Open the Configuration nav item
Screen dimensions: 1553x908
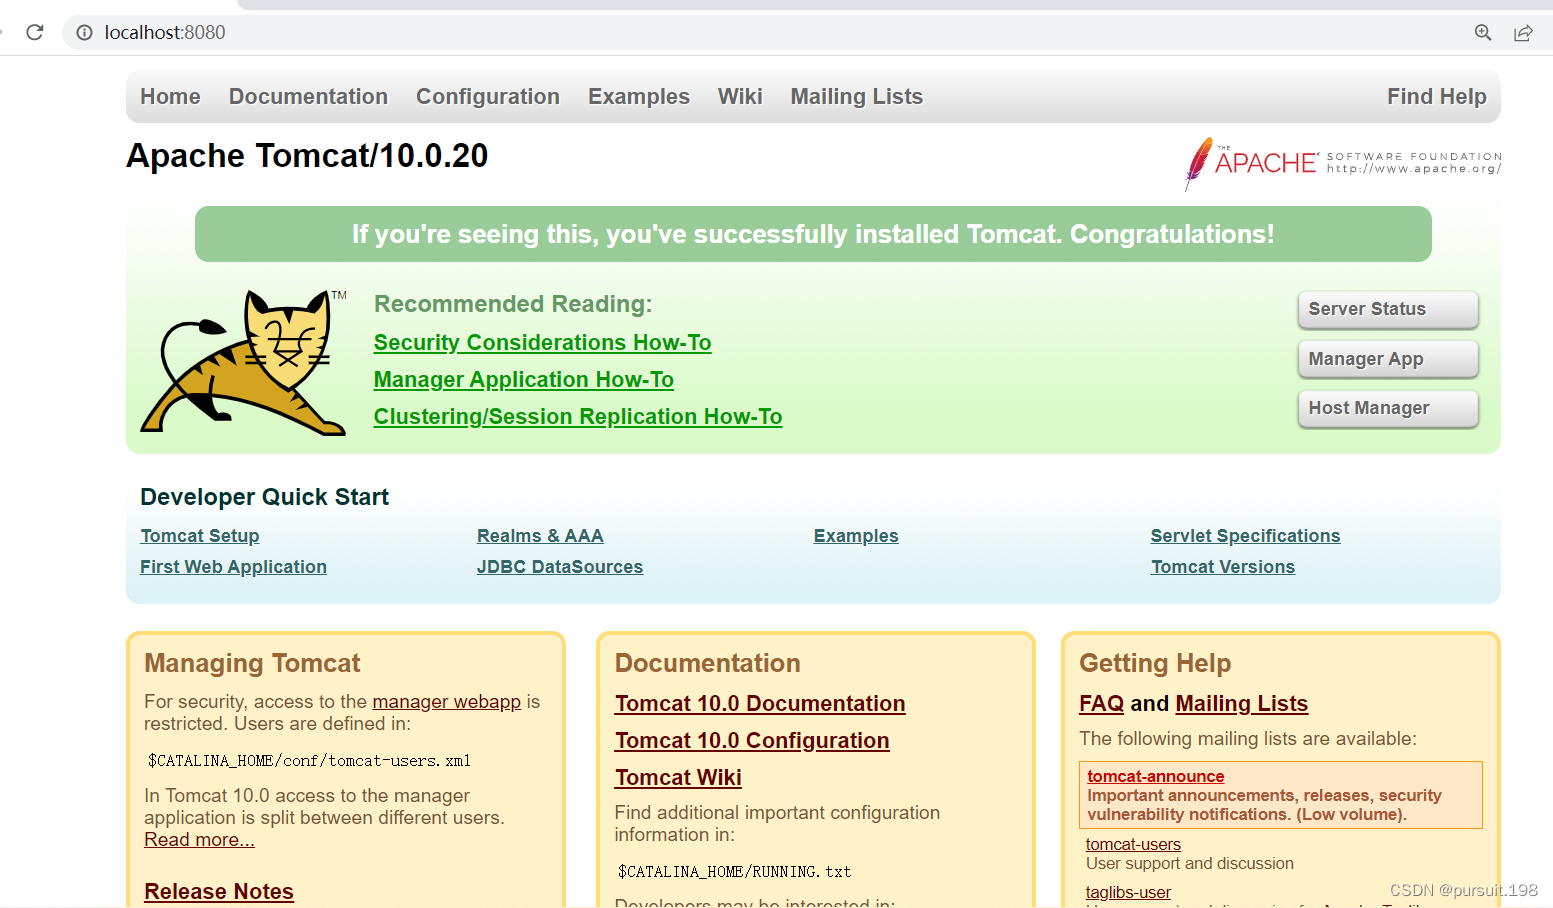coord(488,97)
